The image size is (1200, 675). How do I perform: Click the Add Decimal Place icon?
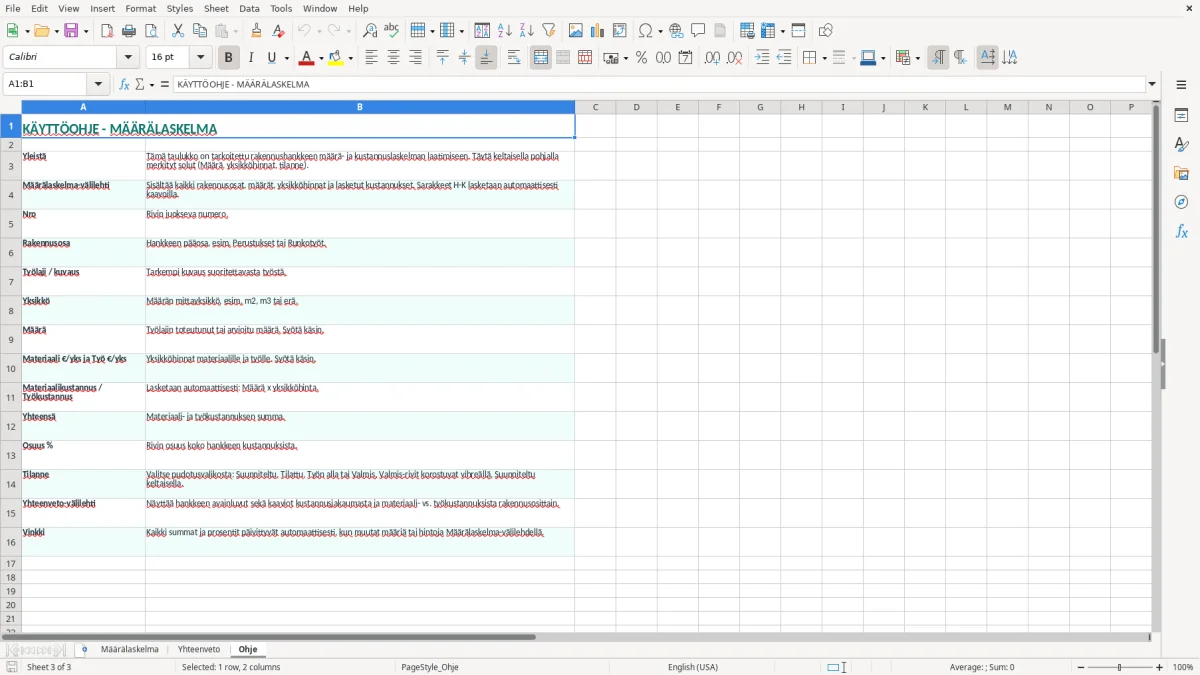click(x=712, y=58)
